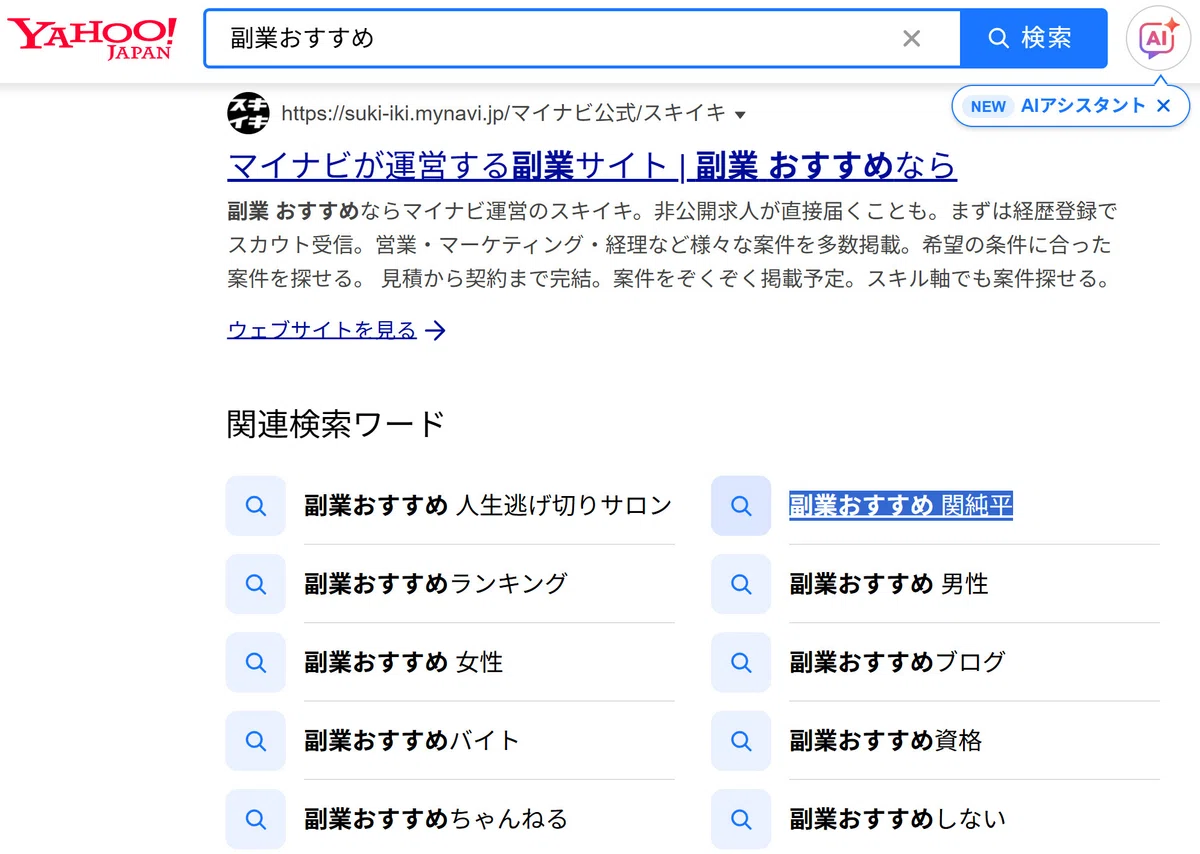Click search icon beside 人生逃げ切りサロン

[x=256, y=506]
